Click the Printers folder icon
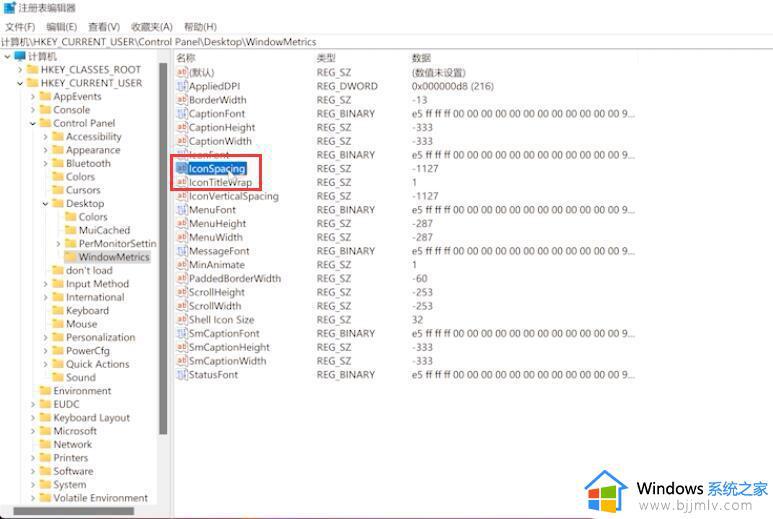773x519 pixels. 45,458
